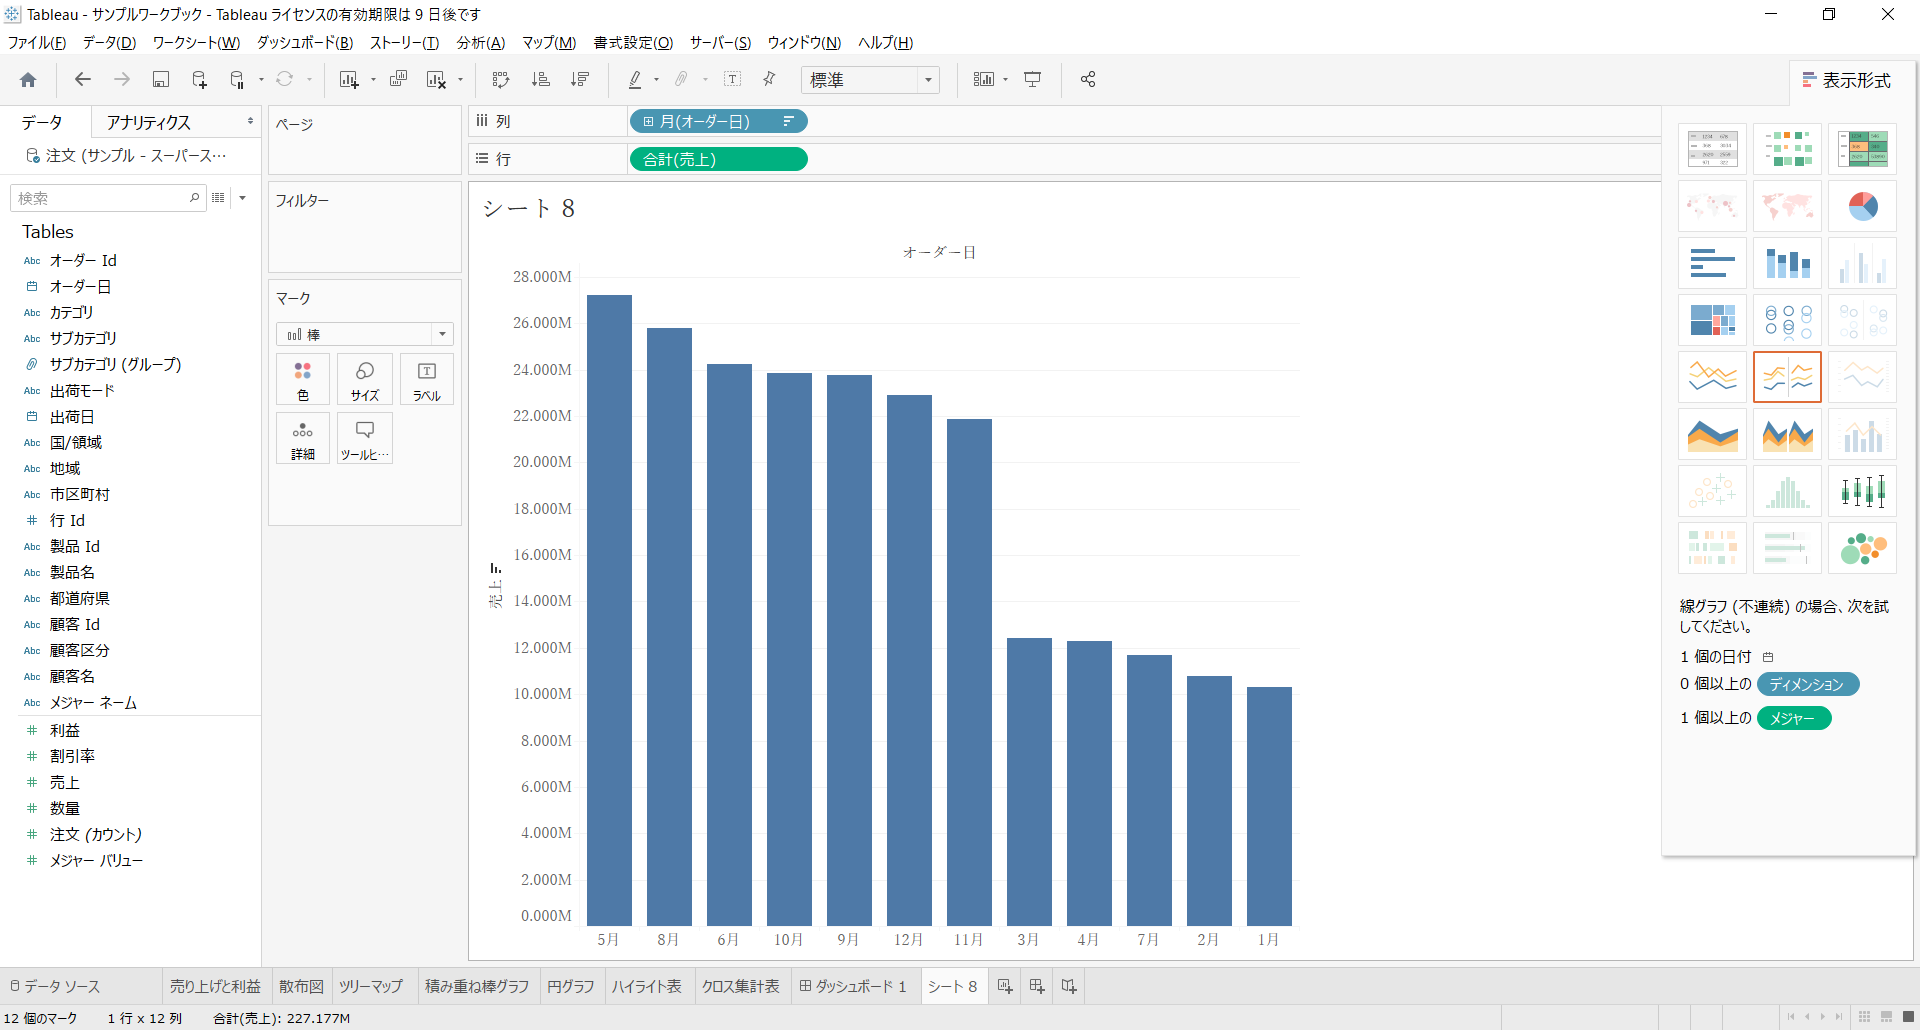The width and height of the screenshot is (1920, 1030).
Task: Create a new worksheet toolbar icon
Action: [348, 80]
